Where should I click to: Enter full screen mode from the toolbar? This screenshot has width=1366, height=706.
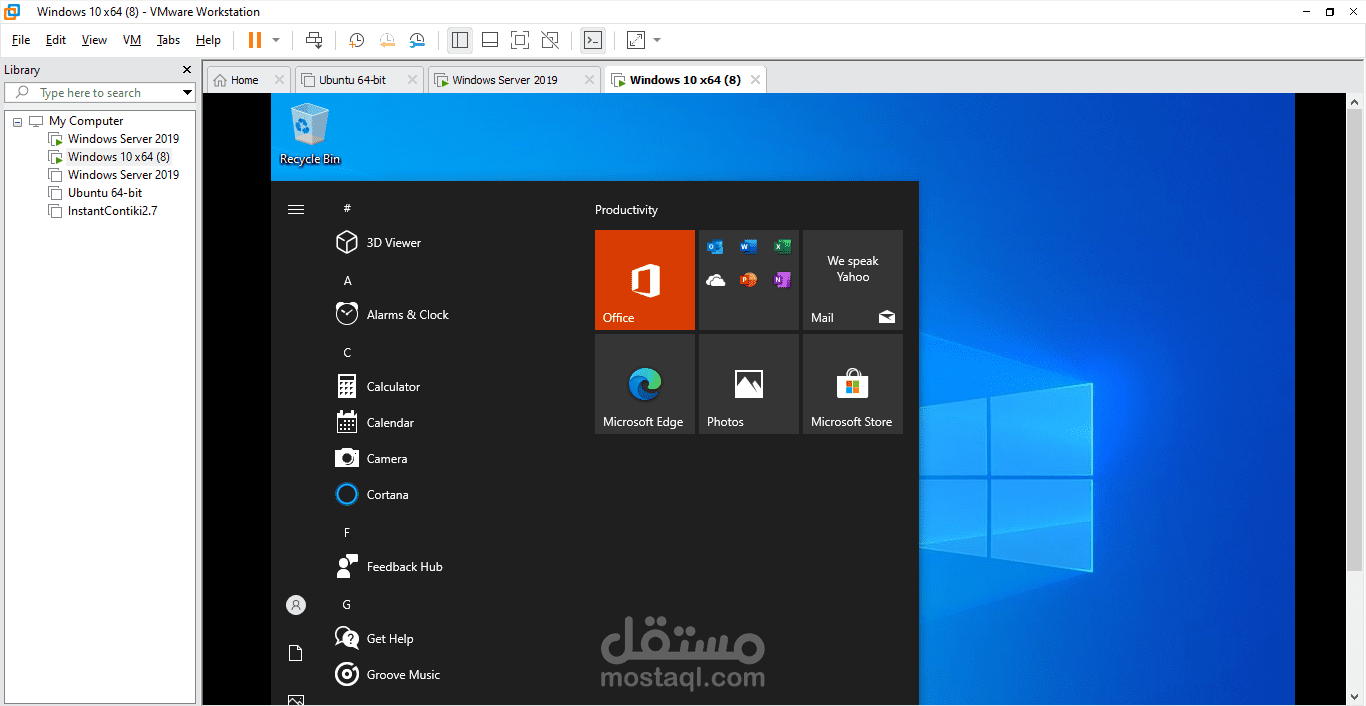click(x=519, y=40)
